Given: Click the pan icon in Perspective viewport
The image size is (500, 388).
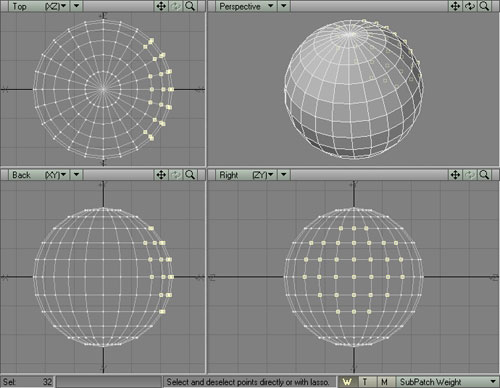Looking at the screenshot, I should click(455, 6).
